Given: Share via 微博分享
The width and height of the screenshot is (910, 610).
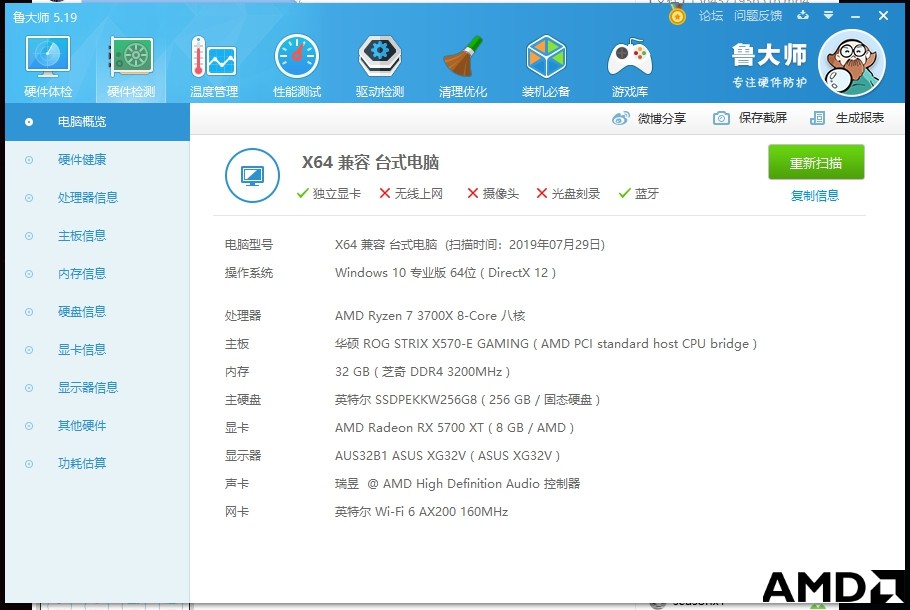Looking at the screenshot, I should coord(649,118).
